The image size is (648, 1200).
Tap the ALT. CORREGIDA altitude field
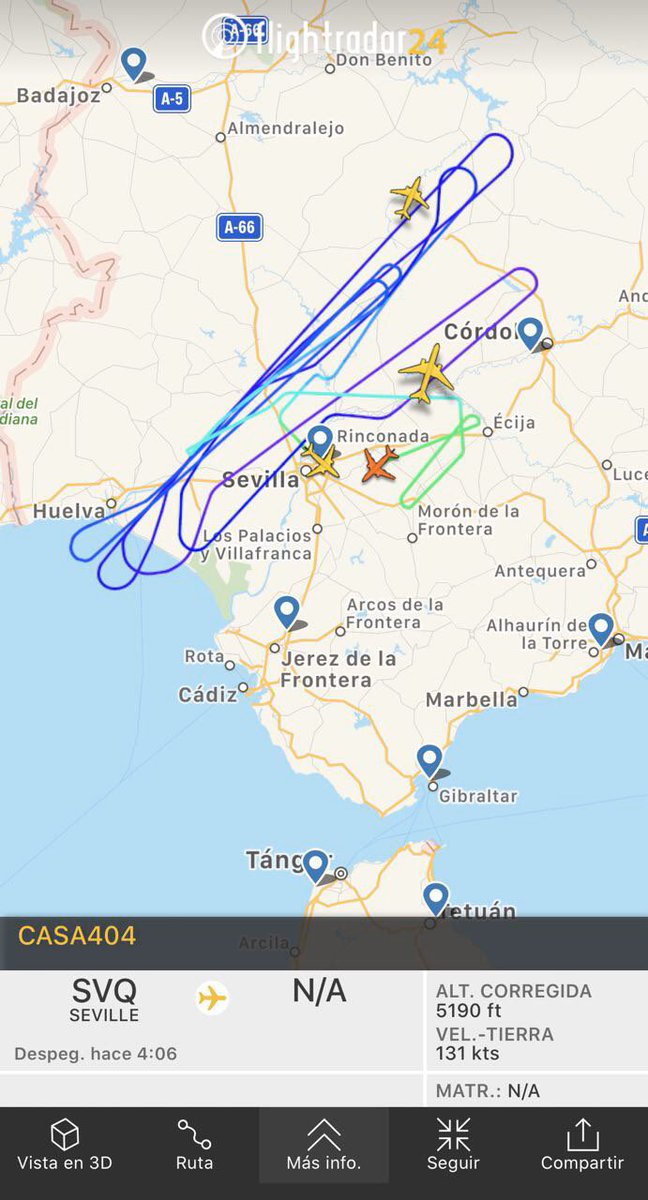click(514, 1001)
